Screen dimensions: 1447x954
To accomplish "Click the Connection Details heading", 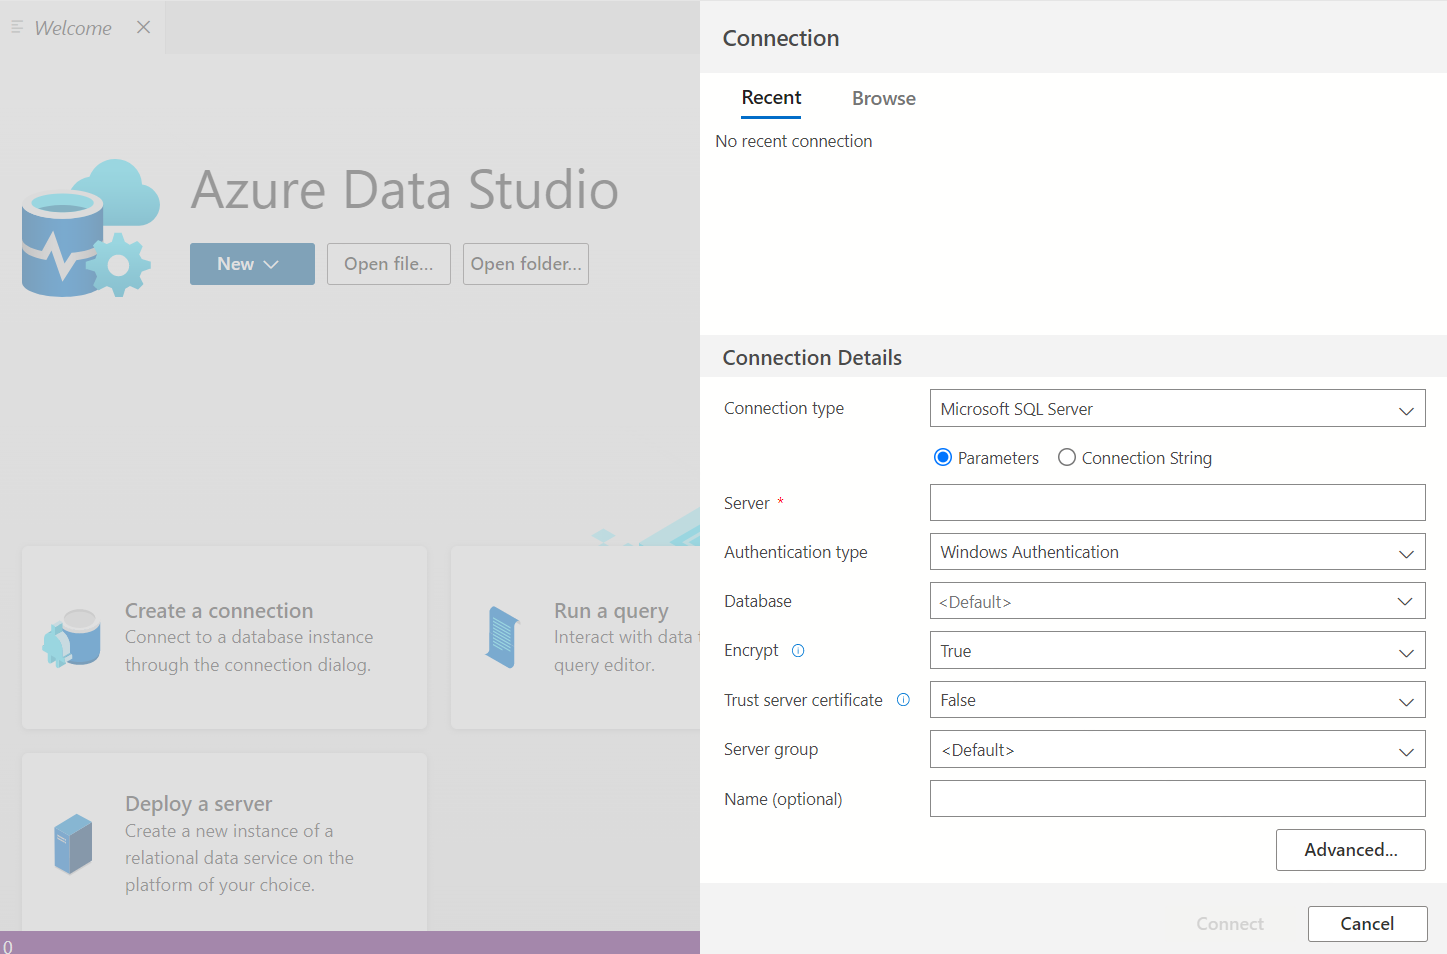I will (x=812, y=358).
